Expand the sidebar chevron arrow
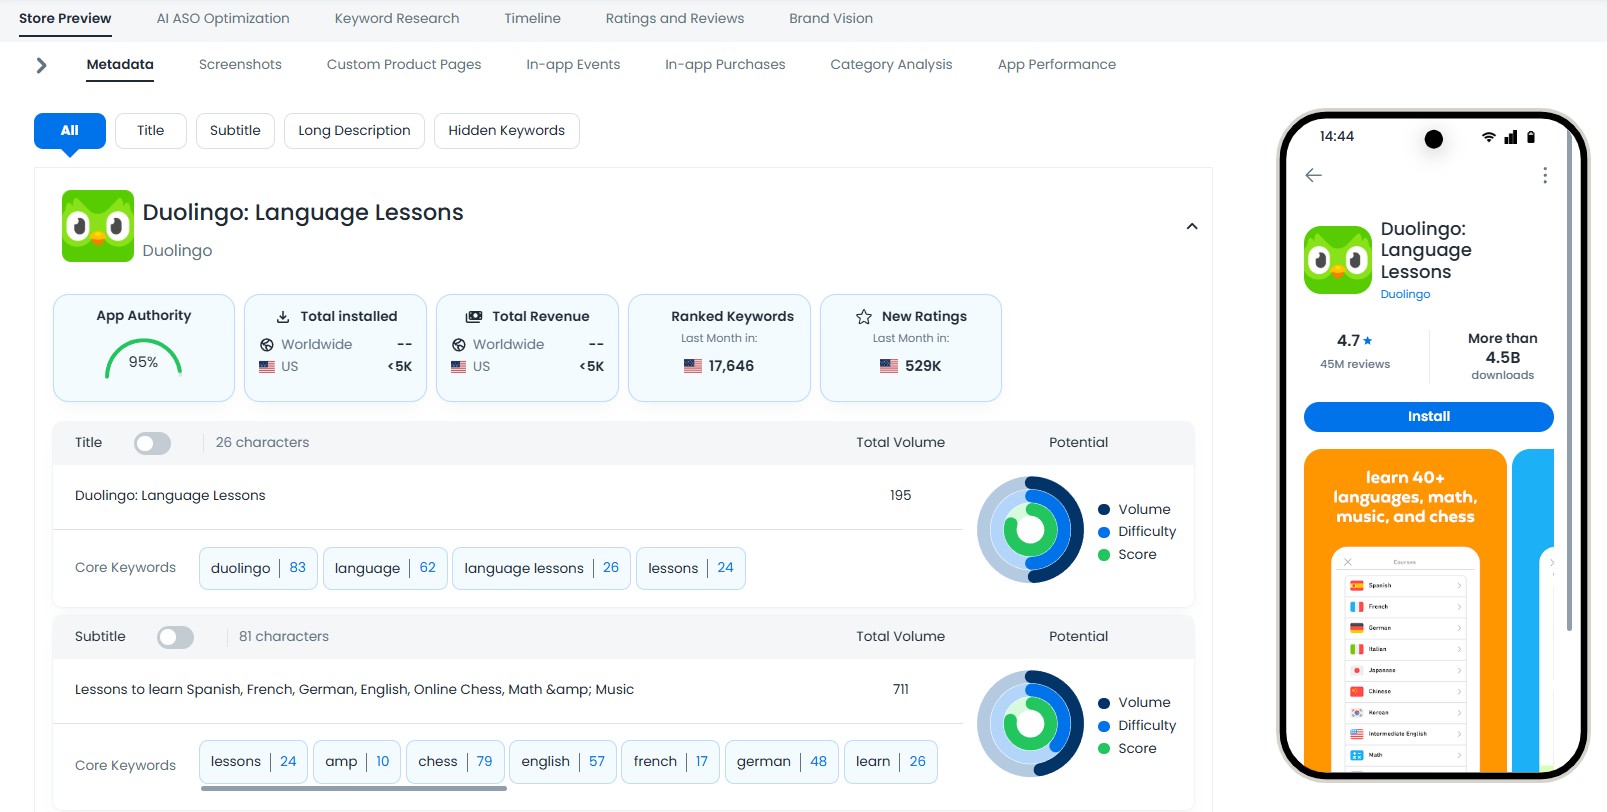1607x812 pixels. [41, 65]
